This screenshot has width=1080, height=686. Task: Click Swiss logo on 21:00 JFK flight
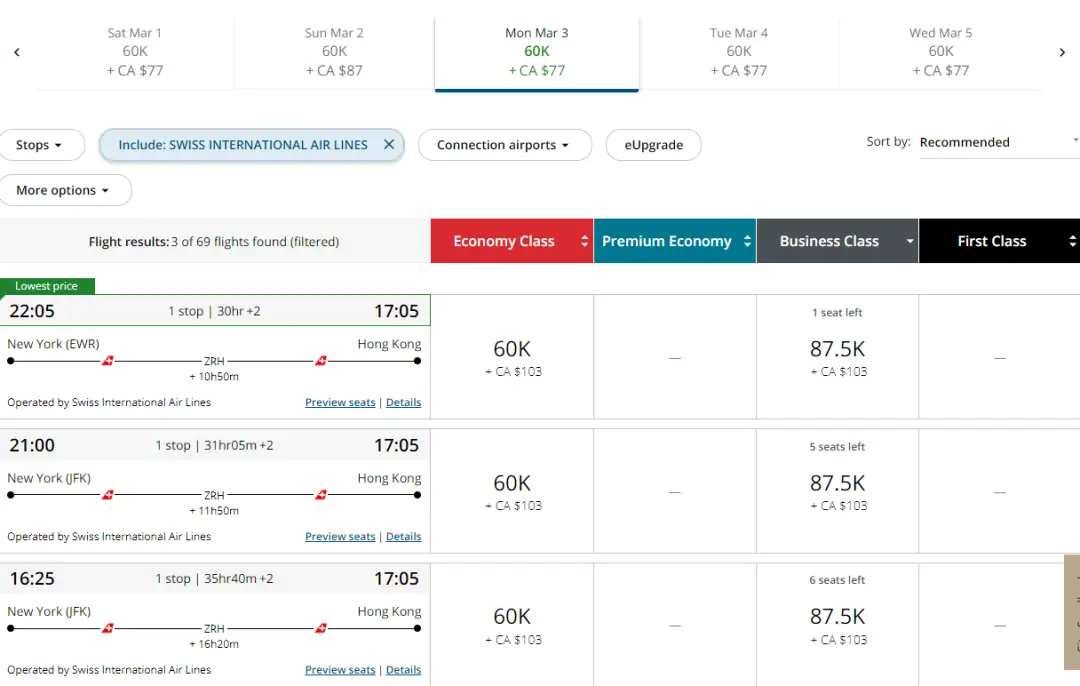coord(108,494)
